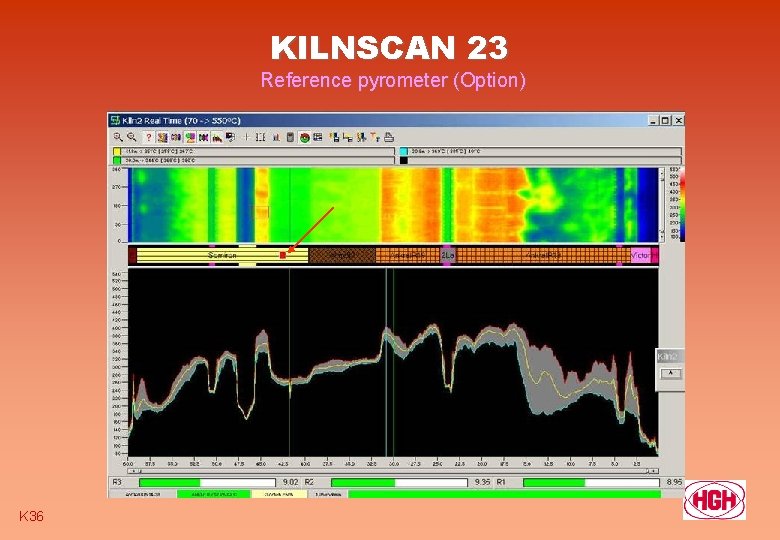Click the R3 green progress bar
Viewport: 780px width, 540px height.
point(207,482)
